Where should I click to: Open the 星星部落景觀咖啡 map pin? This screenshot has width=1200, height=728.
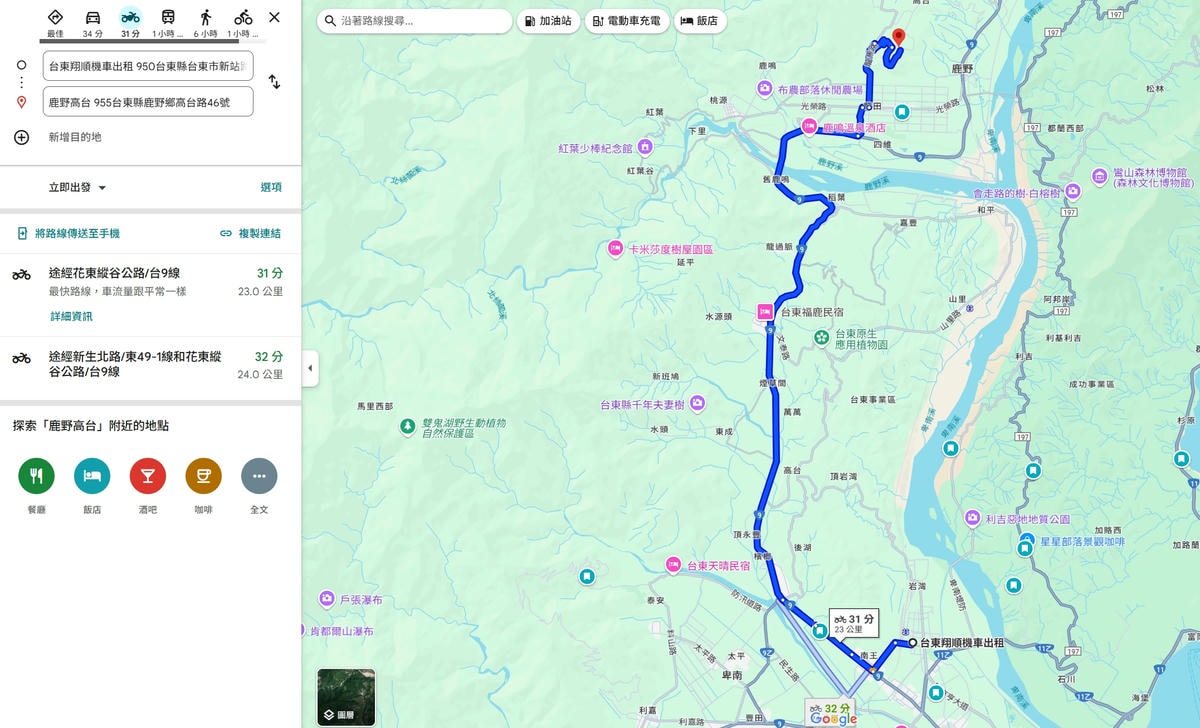tap(1026, 542)
